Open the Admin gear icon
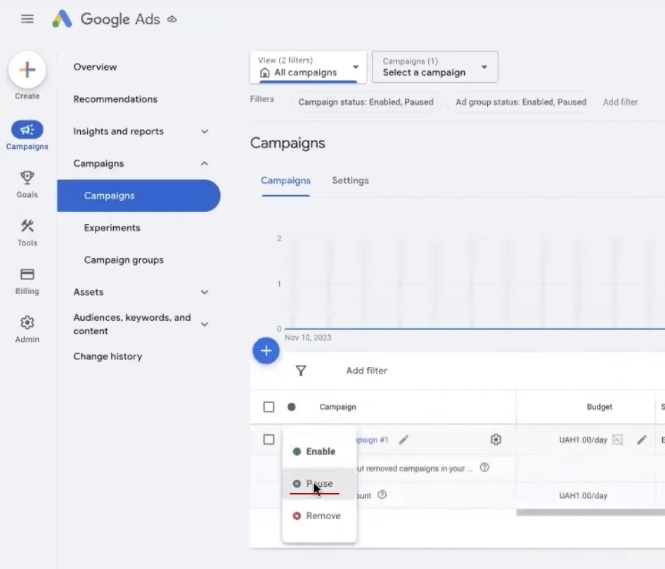The width and height of the screenshot is (665, 569). point(27,323)
